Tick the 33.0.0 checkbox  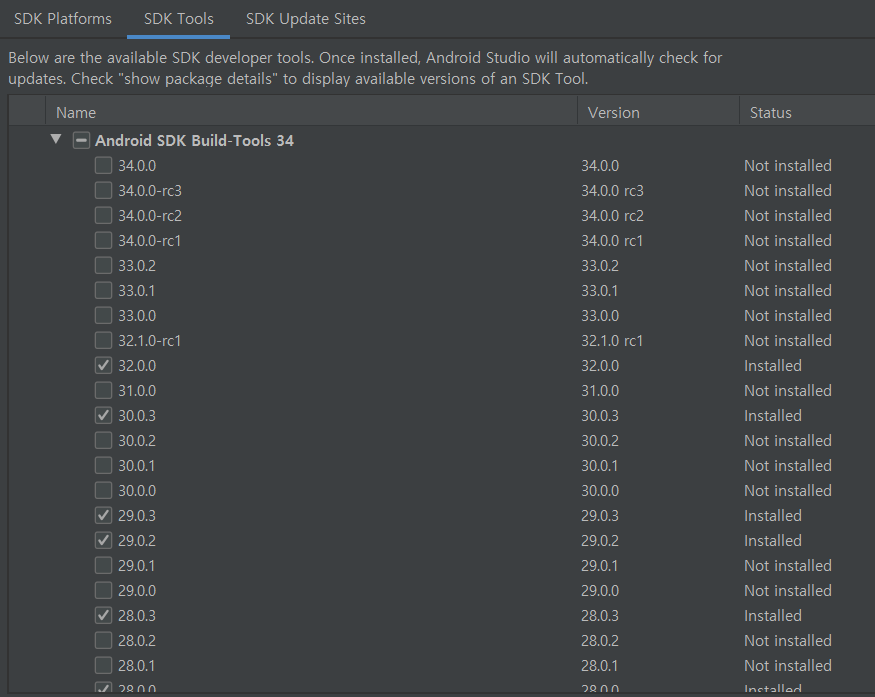pos(103,315)
